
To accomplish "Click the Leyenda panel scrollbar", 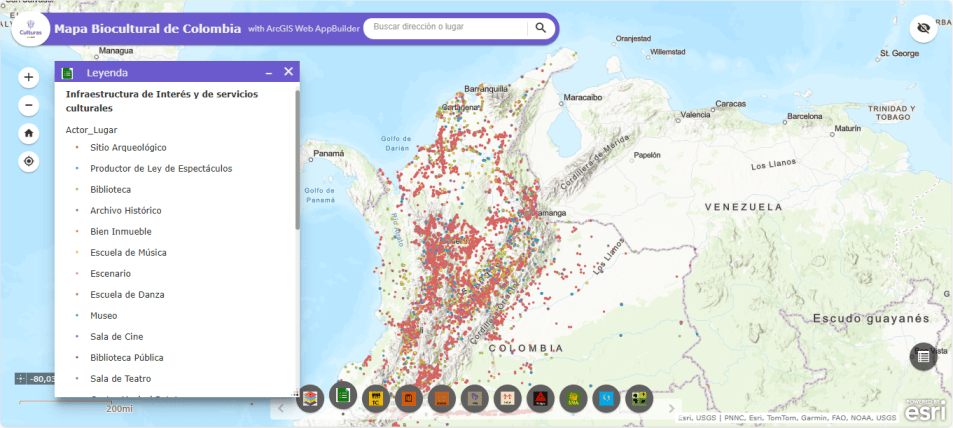I will (297, 160).
